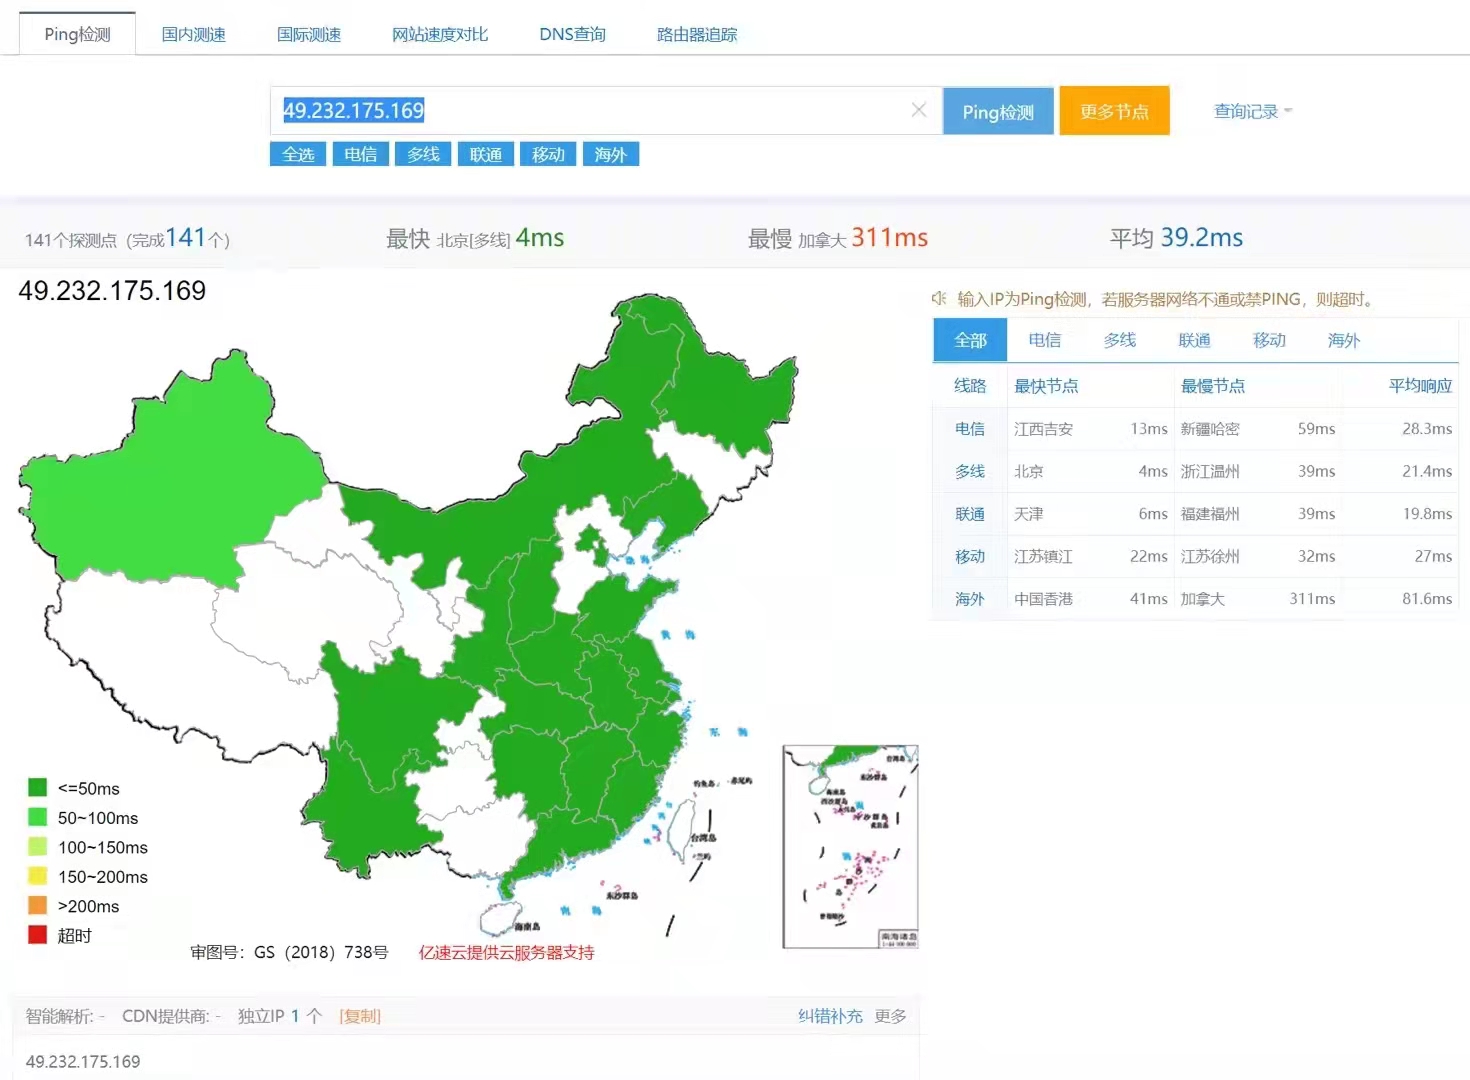1470x1080 pixels.
Task: Select the 海外 results tab
Action: (1344, 340)
